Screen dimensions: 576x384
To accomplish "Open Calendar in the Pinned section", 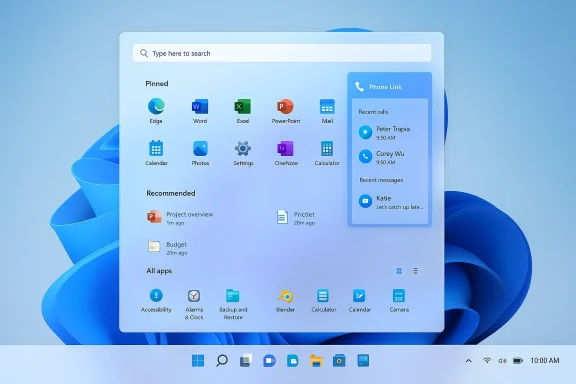I will coord(156,153).
